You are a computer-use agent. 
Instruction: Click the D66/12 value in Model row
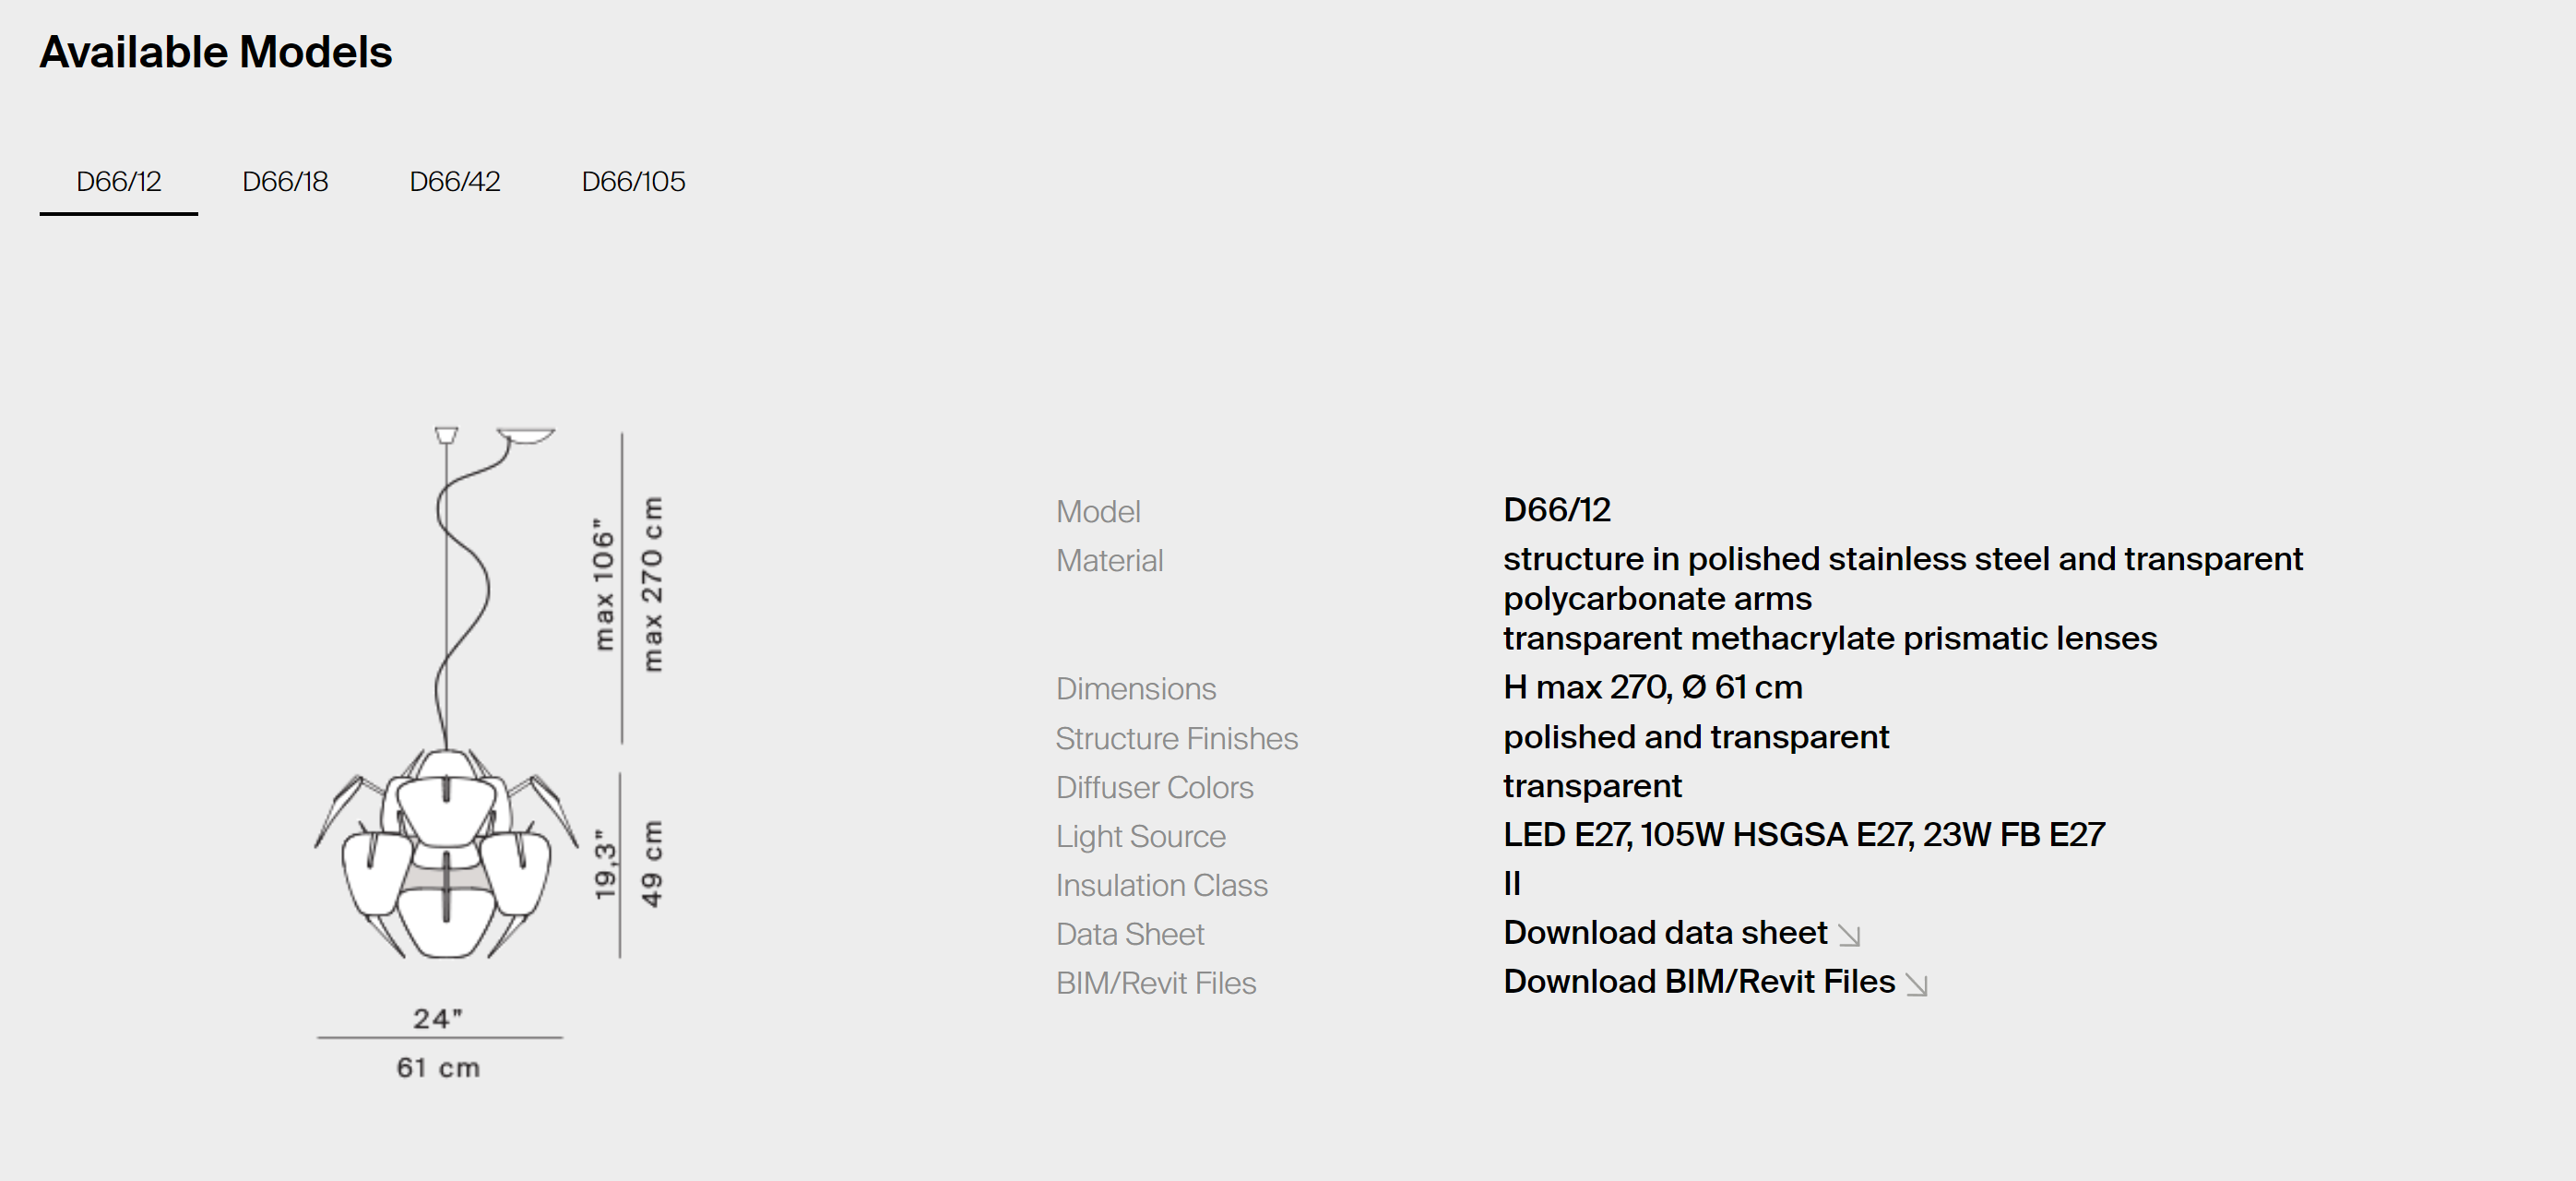click(x=1556, y=510)
